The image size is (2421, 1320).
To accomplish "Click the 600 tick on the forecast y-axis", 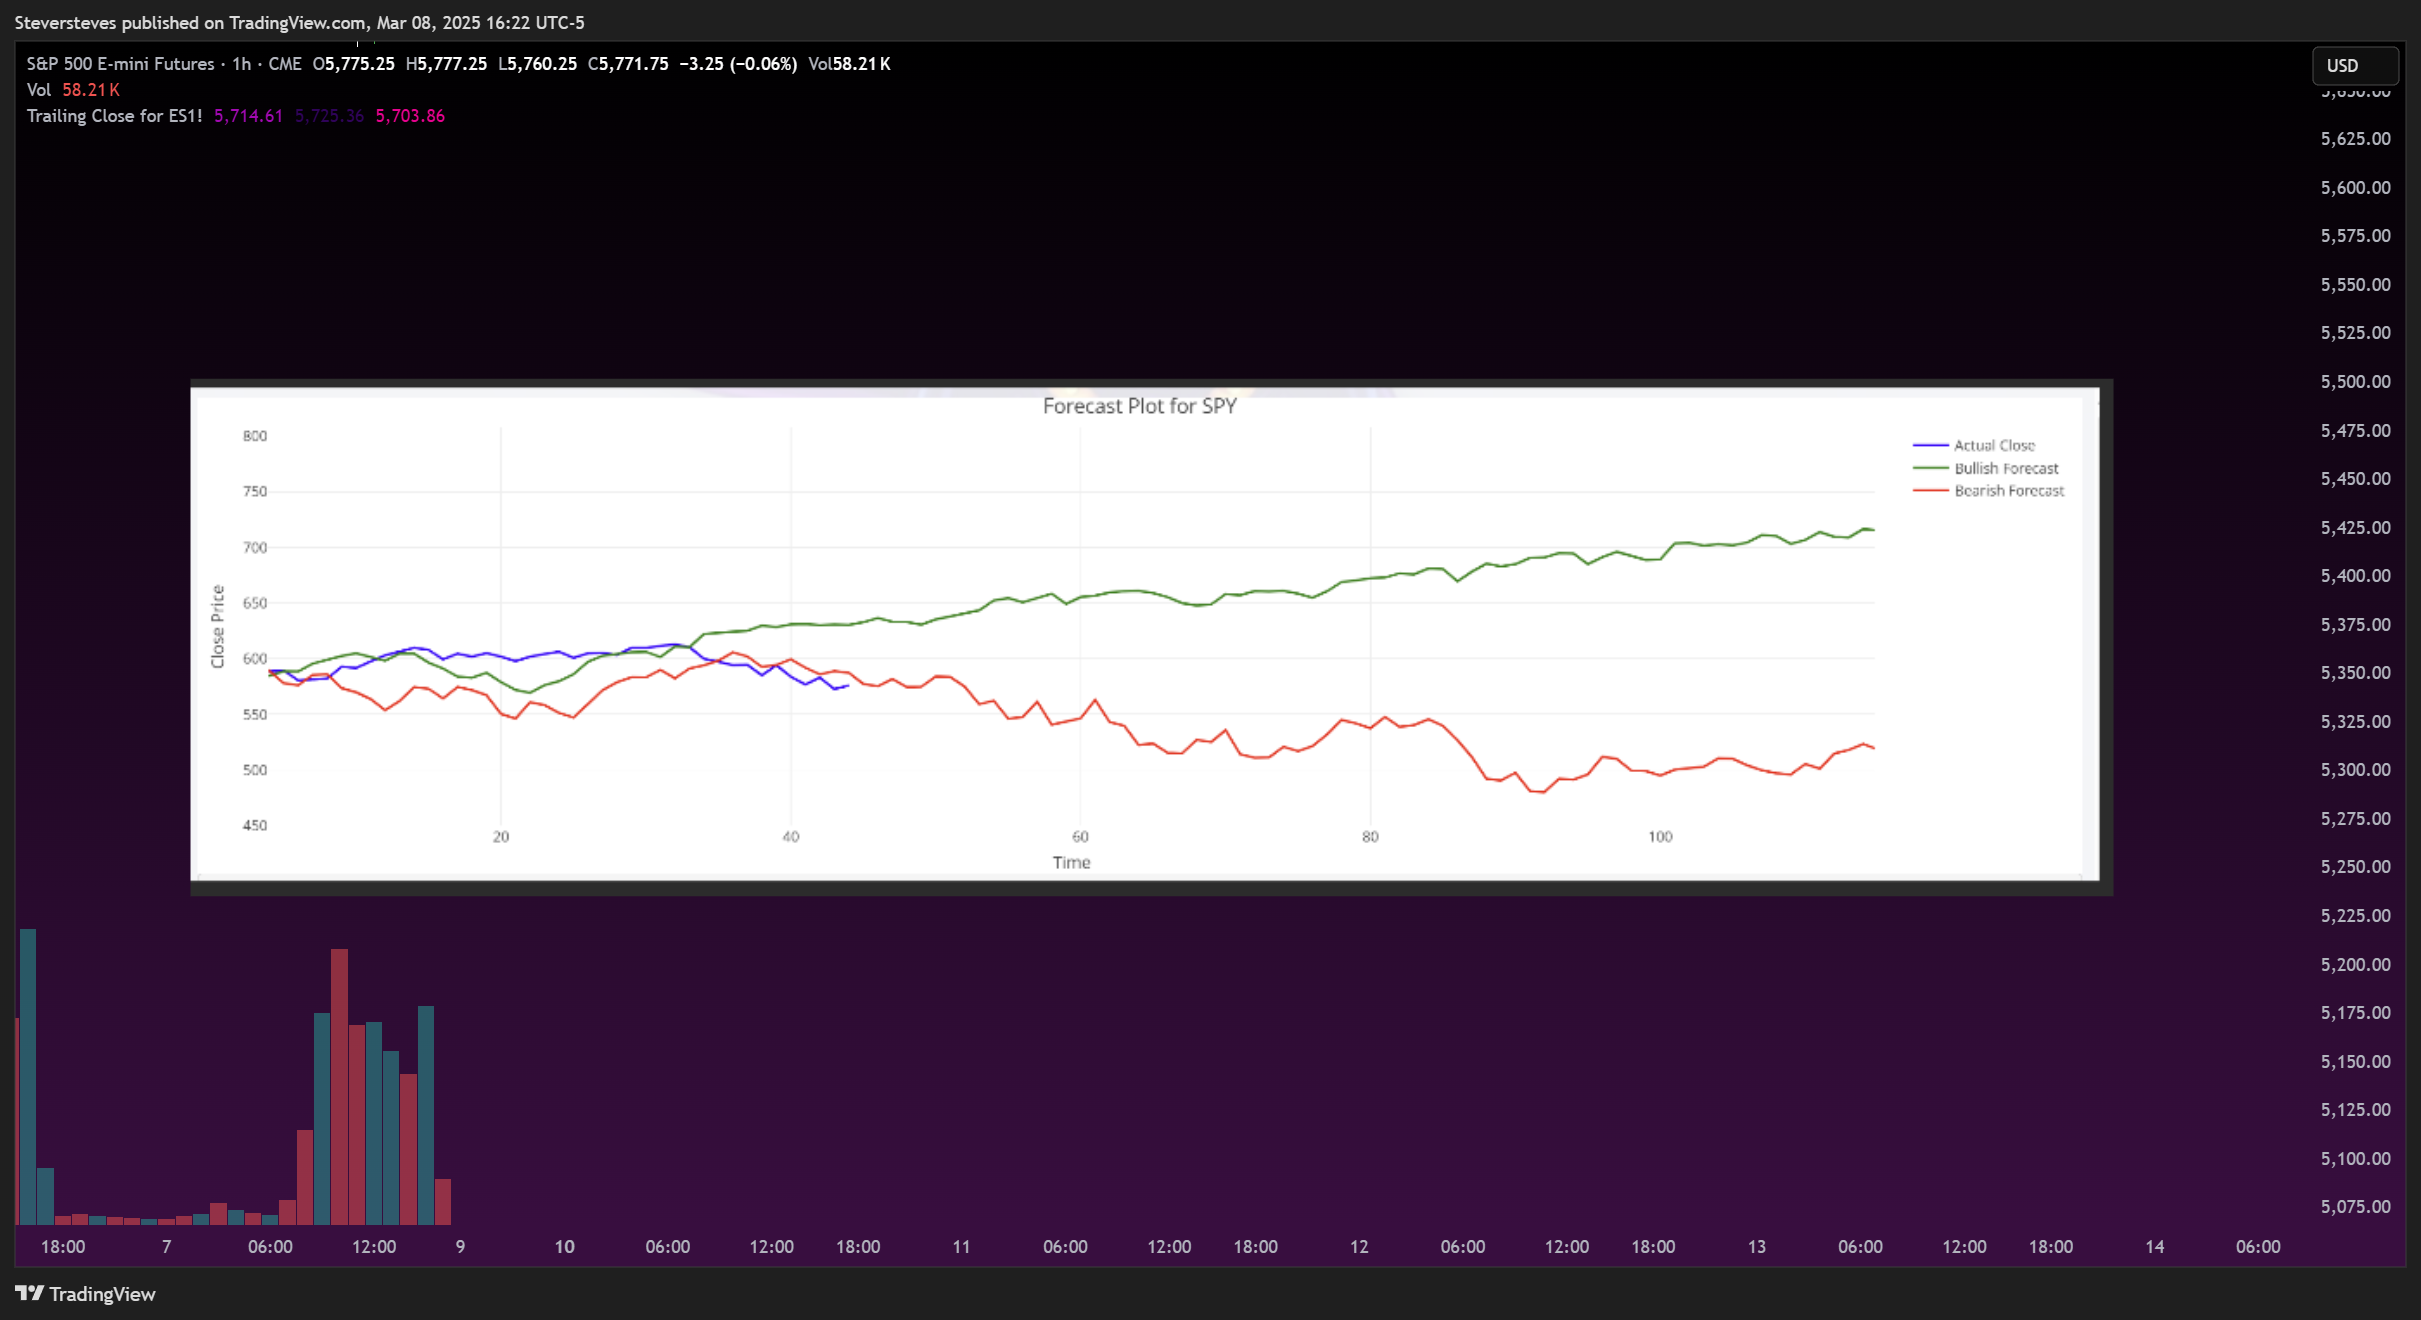I will pyautogui.click(x=255, y=658).
